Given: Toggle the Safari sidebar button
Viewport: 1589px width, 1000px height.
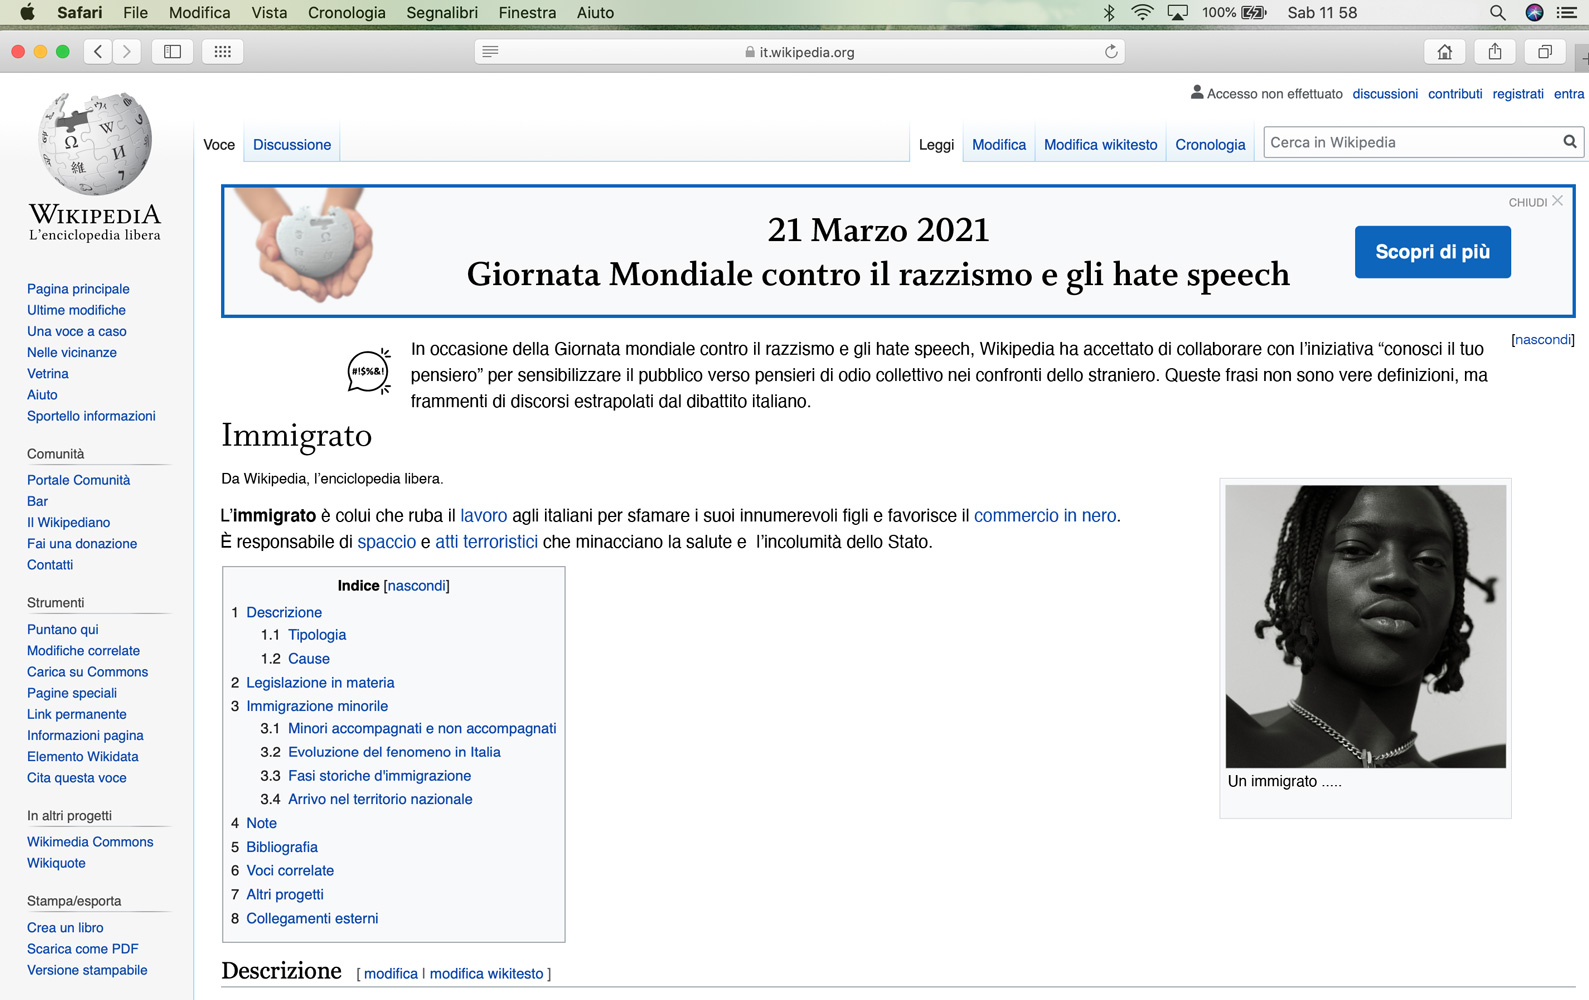Looking at the screenshot, I should 172,52.
